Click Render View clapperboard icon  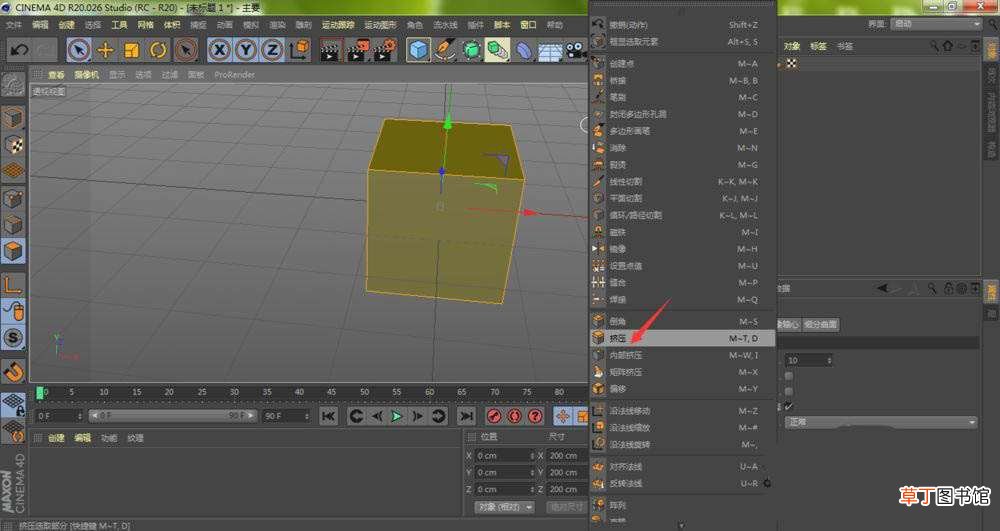point(331,50)
